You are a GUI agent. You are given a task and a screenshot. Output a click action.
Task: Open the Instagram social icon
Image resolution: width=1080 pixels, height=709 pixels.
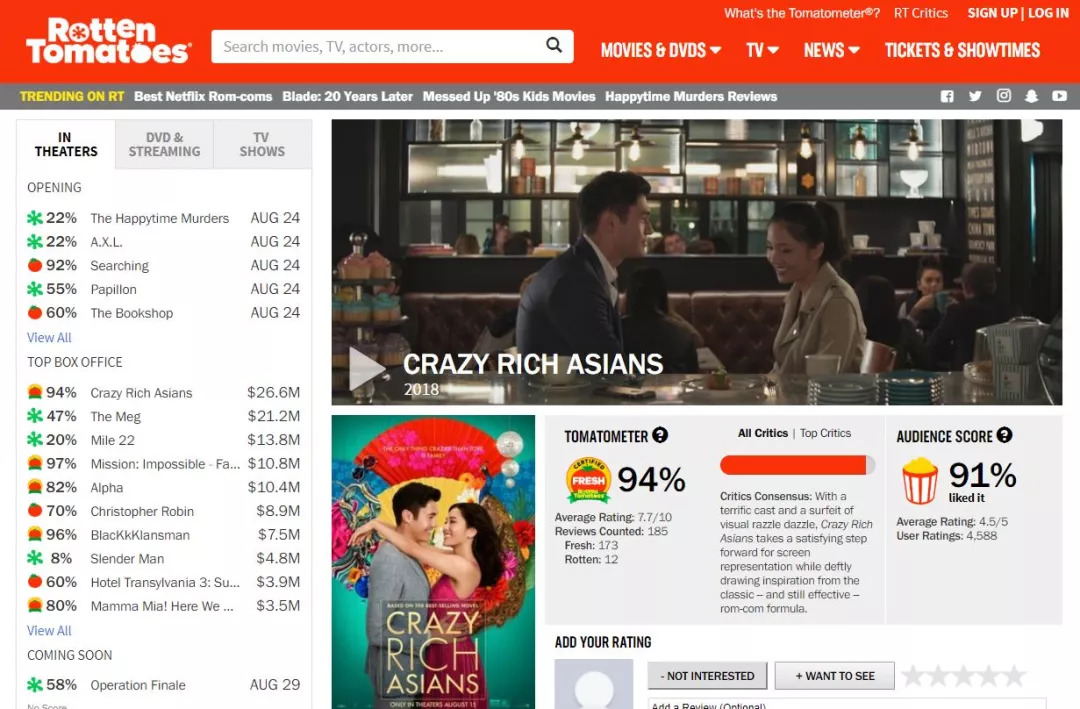coord(1004,96)
